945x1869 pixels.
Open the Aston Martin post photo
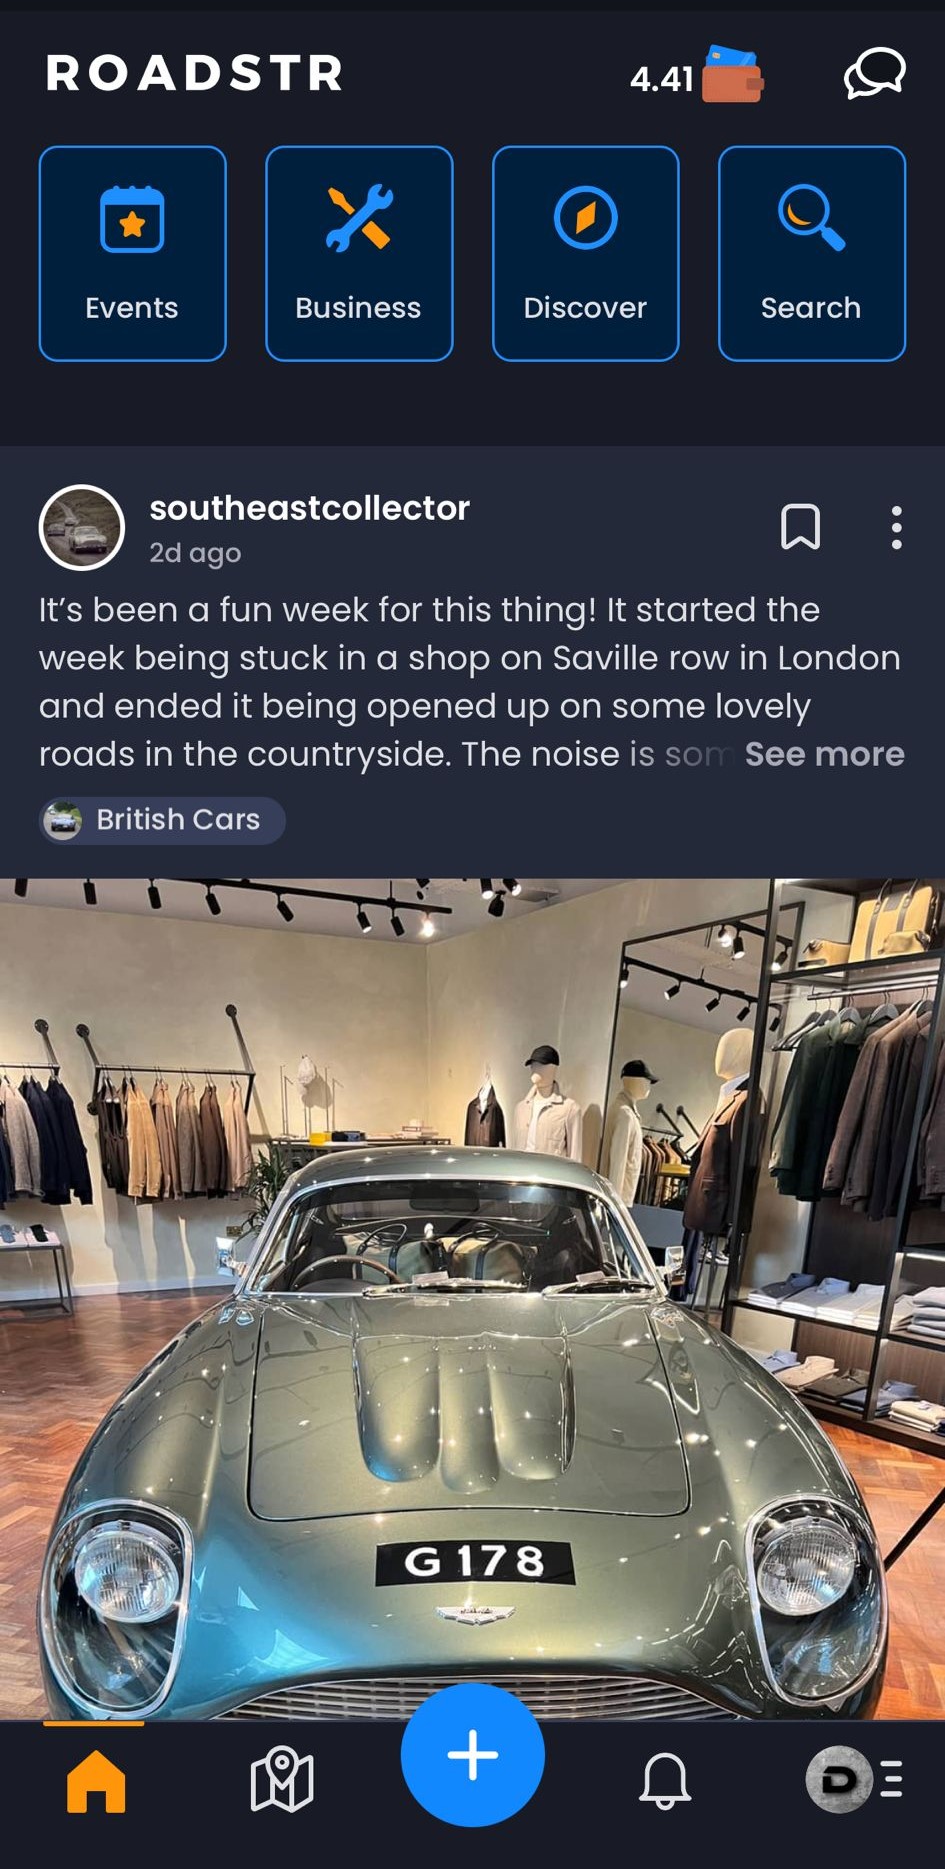click(x=472, y=1299)
